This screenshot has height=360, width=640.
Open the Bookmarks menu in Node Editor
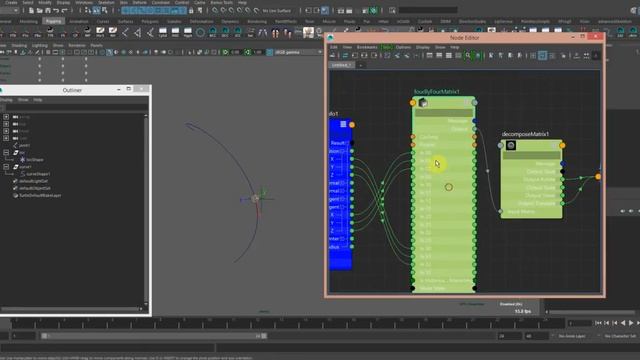point(367,47)
